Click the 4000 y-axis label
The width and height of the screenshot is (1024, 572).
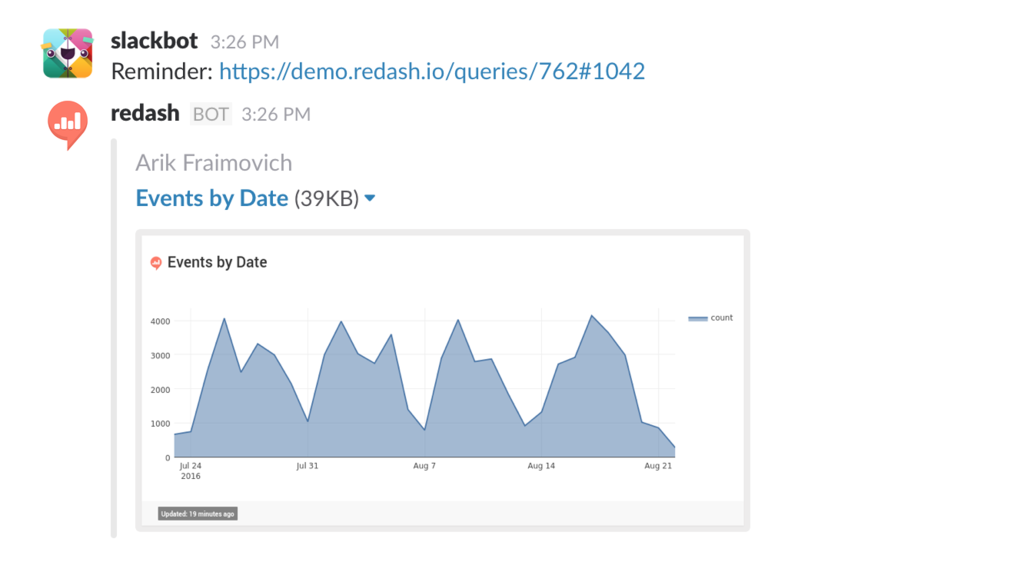tap(160, 321)
